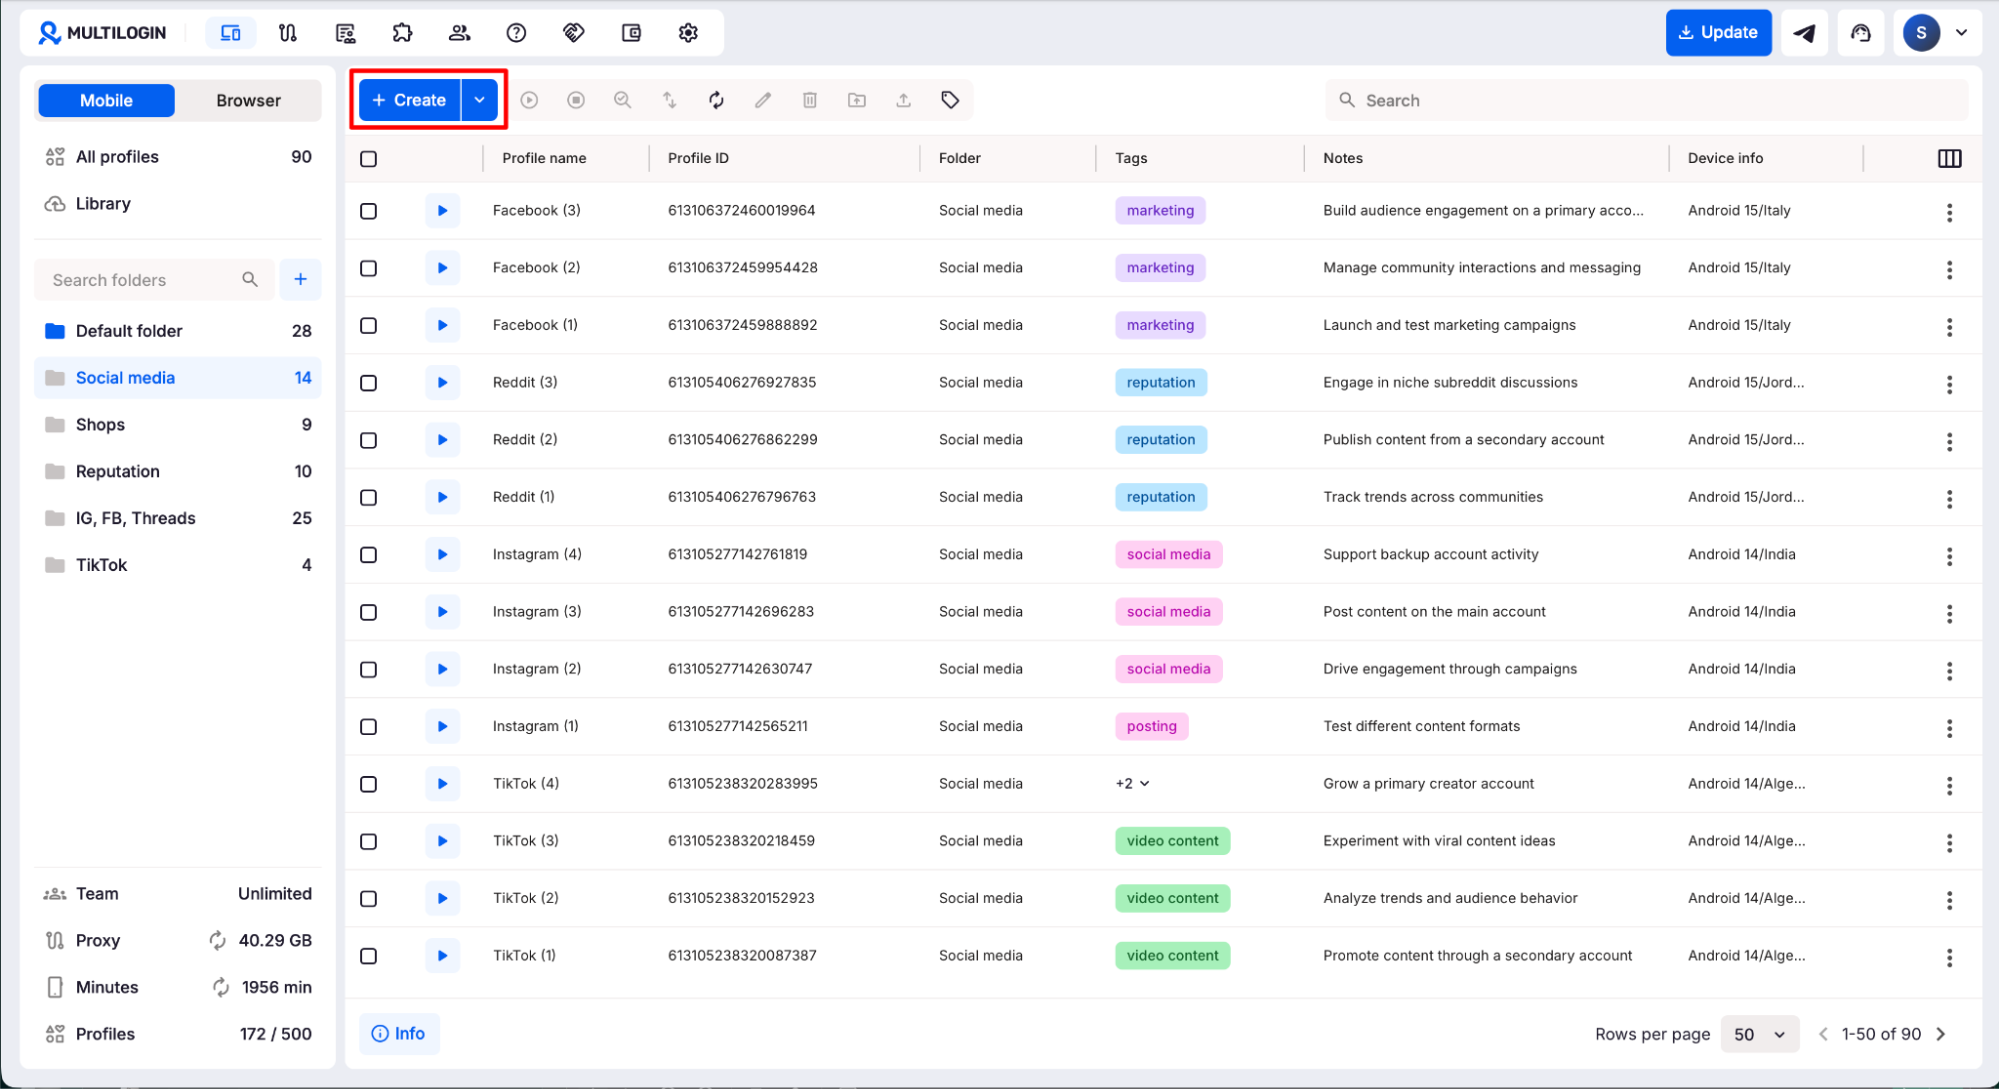Open the support headset icon
Viewport: 1999px width, 1090px height.
click(1860, 33)
